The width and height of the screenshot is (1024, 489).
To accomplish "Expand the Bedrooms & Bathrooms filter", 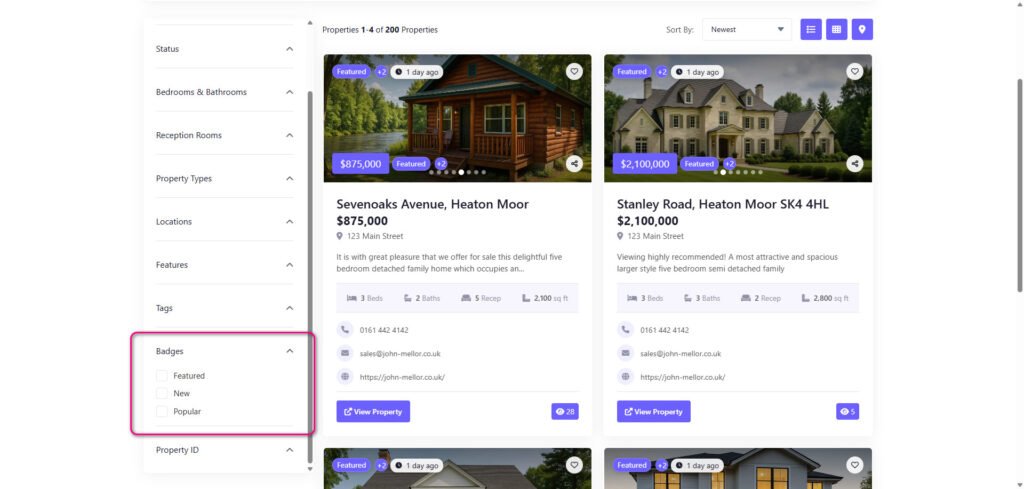I will pyautogui.click(x=290, y=92).
